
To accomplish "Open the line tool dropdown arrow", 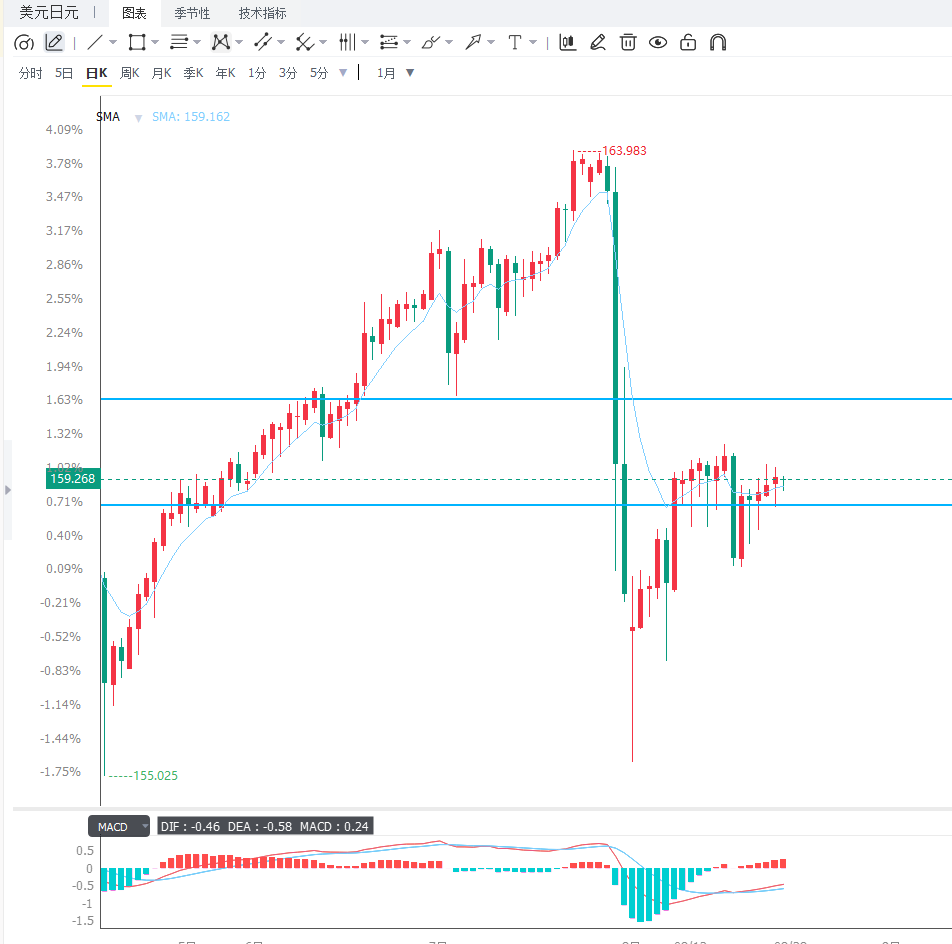I will point(113,42).
